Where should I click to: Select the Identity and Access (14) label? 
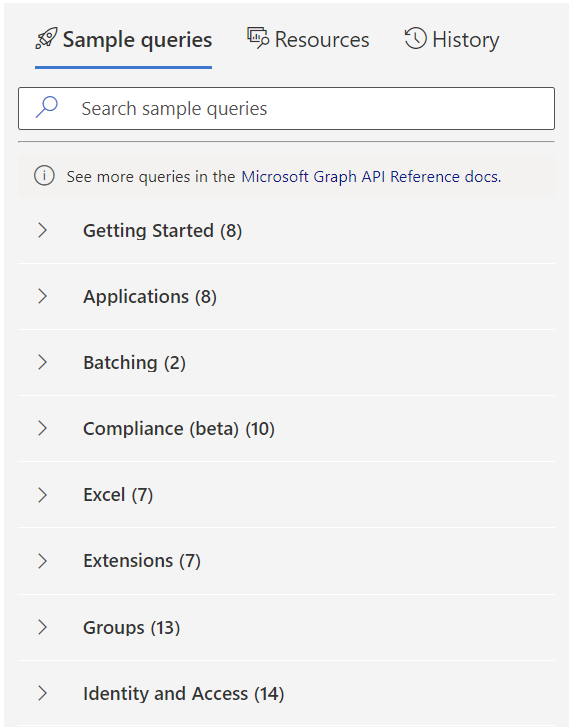[184, 694]
